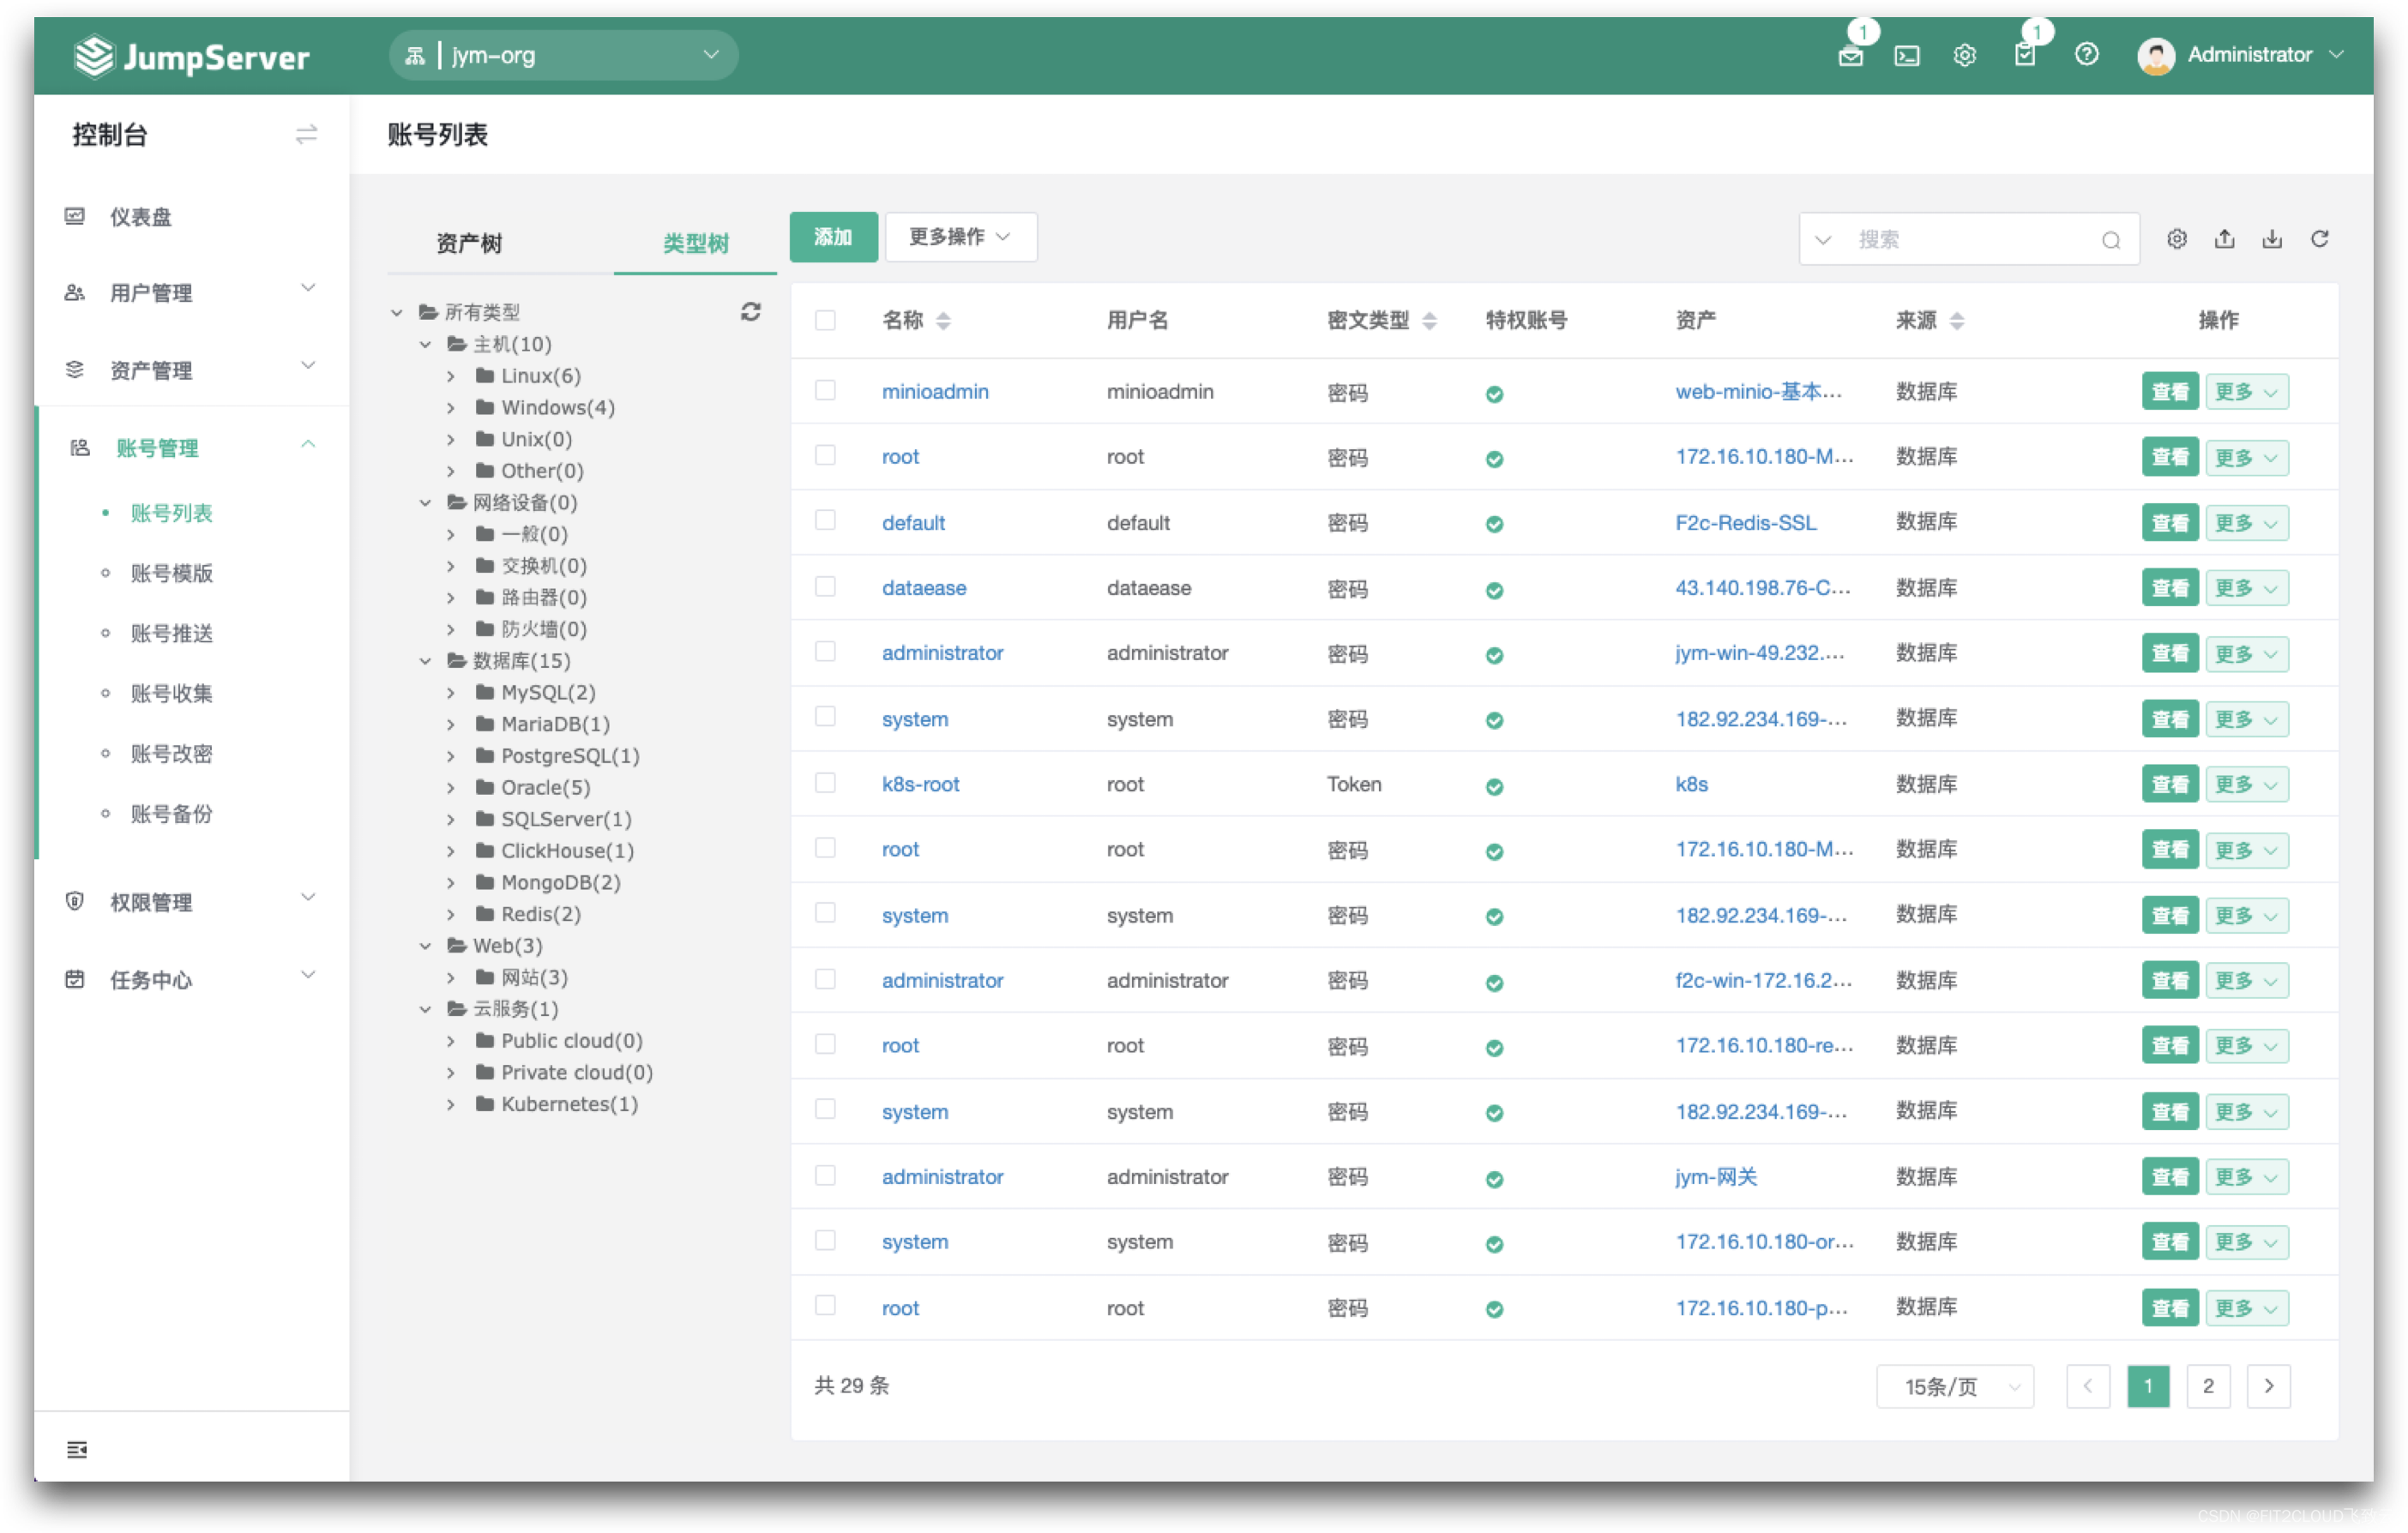
Task: Open 账号推送 in the sidebar menu
Action: pyautogui.click(x=172, y=633)
